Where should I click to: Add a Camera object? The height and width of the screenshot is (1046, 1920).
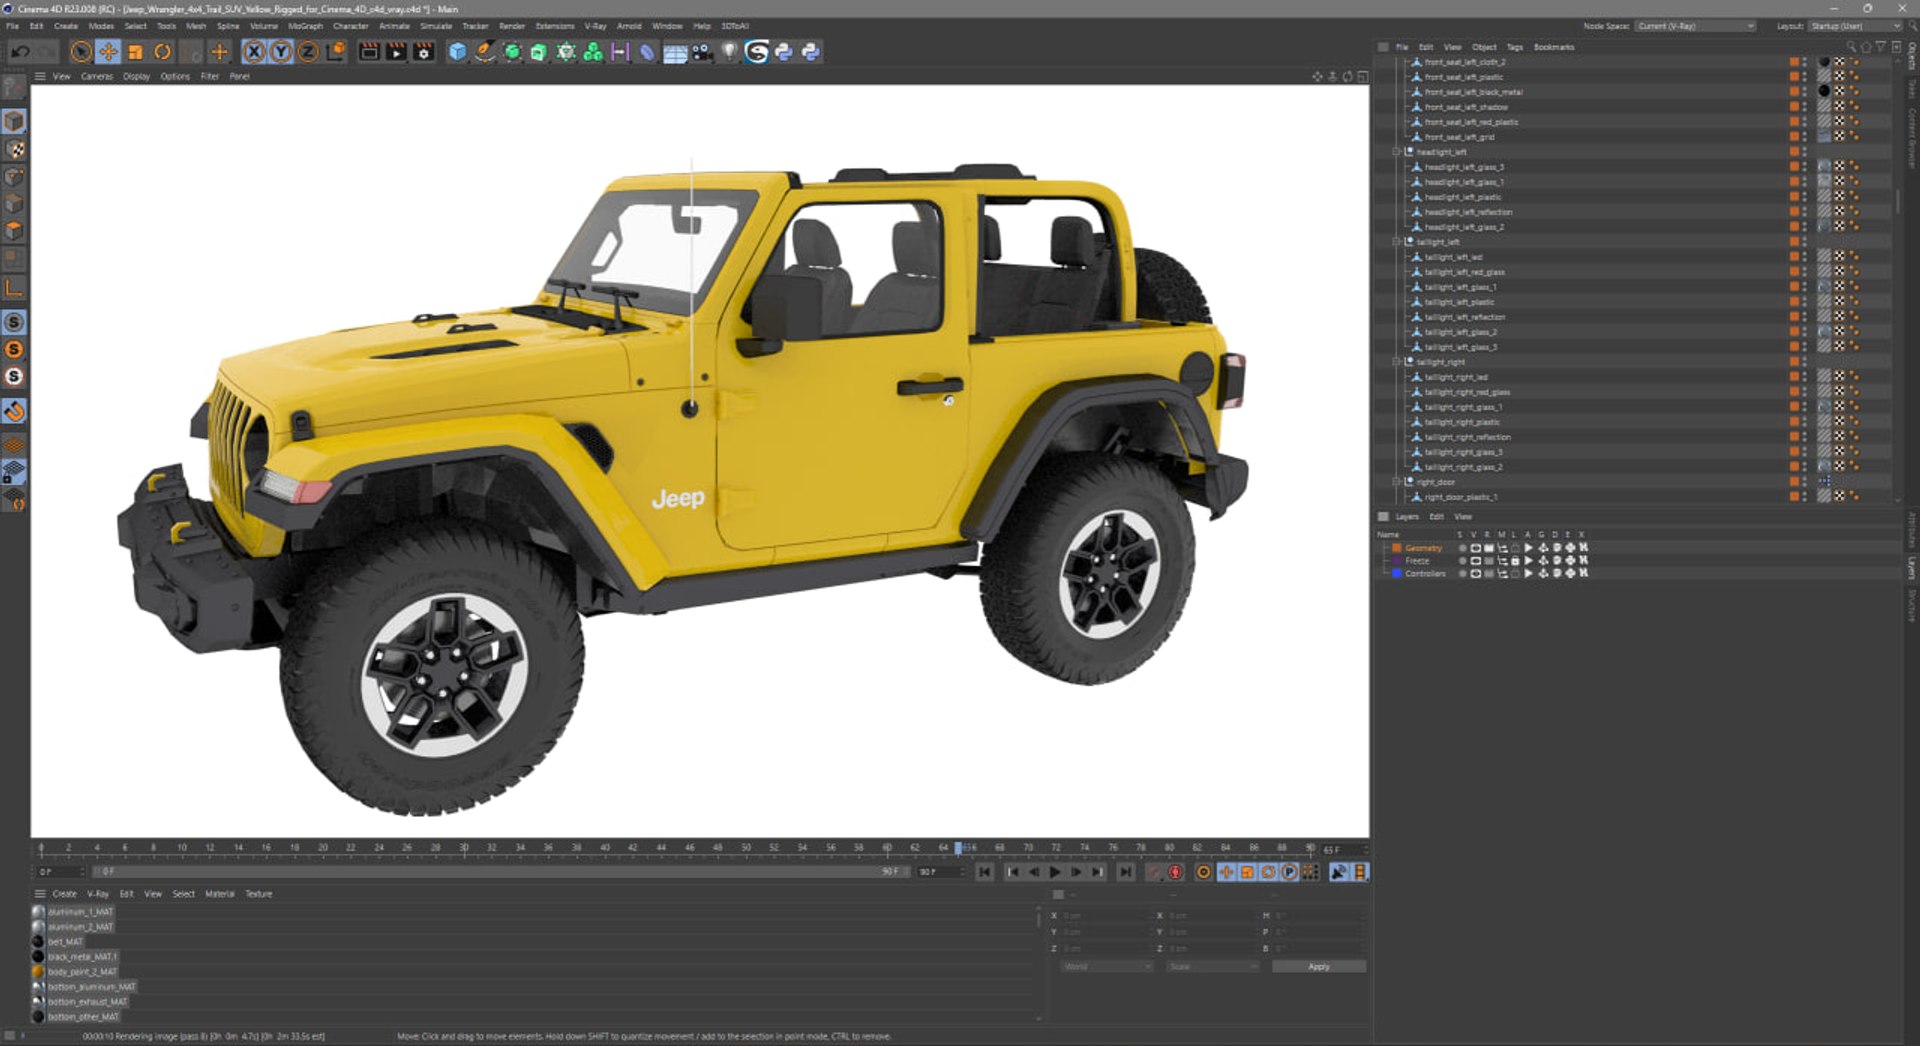pos(702,52)
